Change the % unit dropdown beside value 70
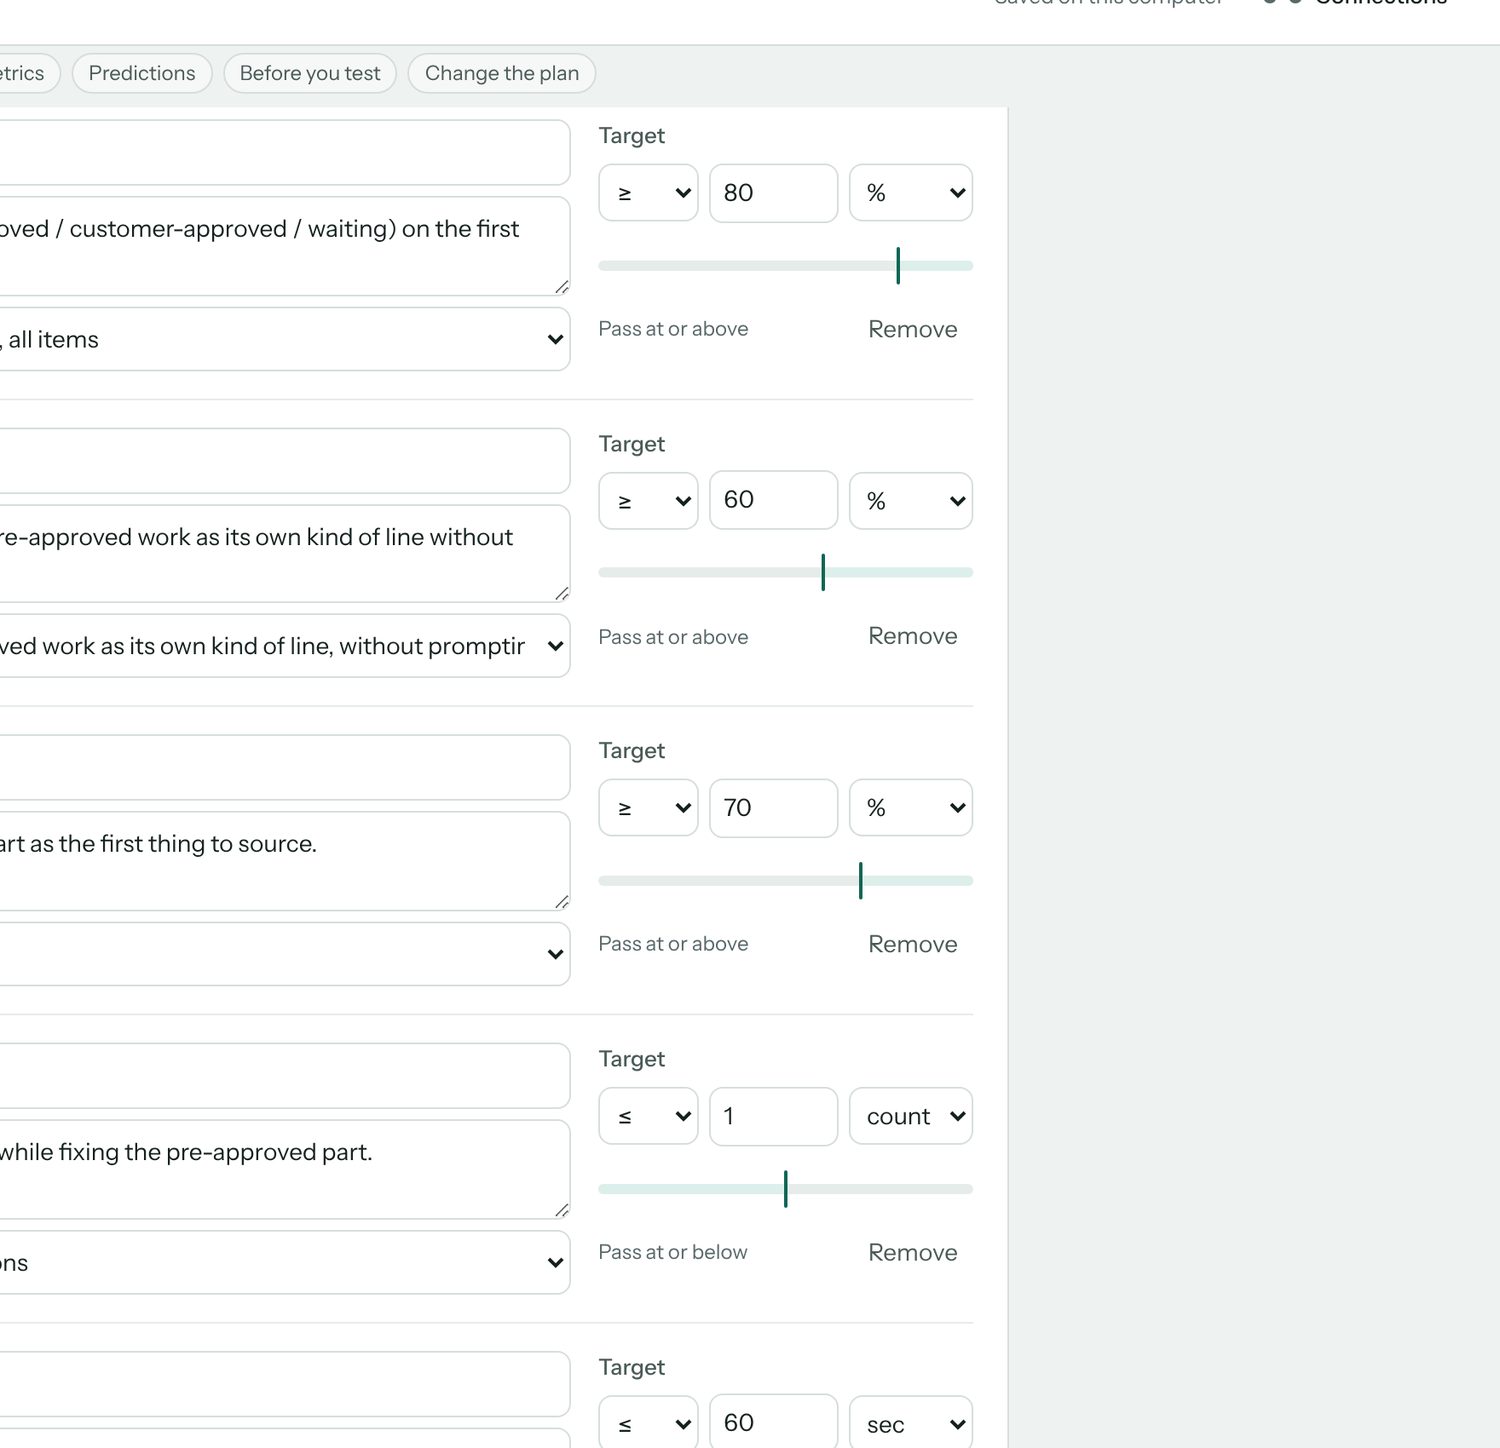 point(911,808)
